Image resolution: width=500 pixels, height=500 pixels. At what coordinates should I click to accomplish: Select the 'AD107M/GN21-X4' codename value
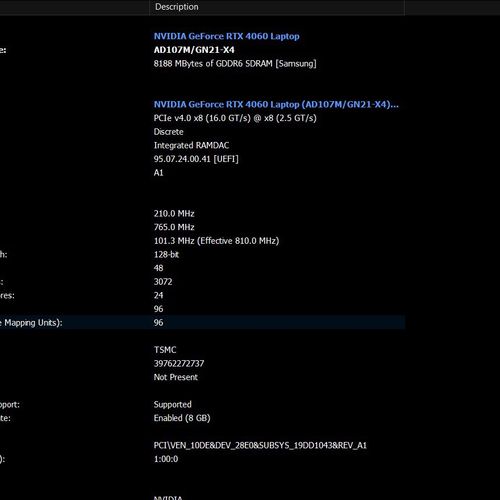[x=194, y=50]
